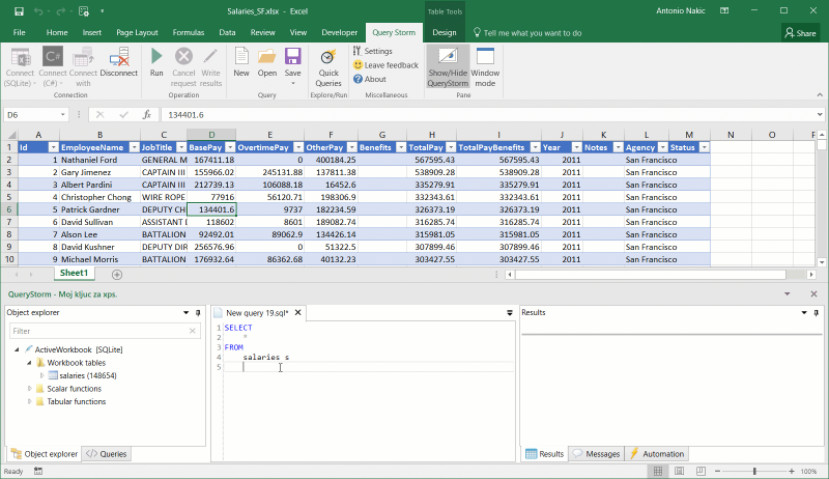Click the Share button
Viewport: 829px width, 479px height.
800,33
